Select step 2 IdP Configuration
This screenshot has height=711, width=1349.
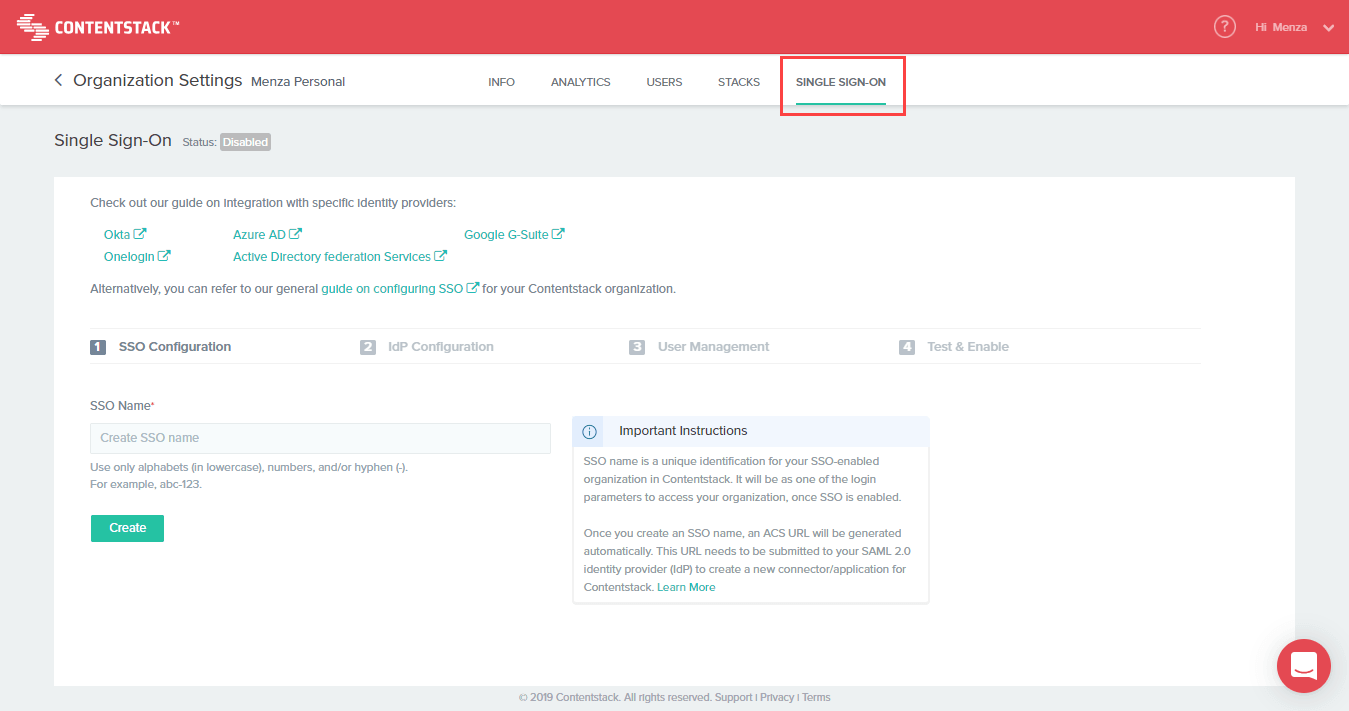pyautogui.click(x=427, y=347)
